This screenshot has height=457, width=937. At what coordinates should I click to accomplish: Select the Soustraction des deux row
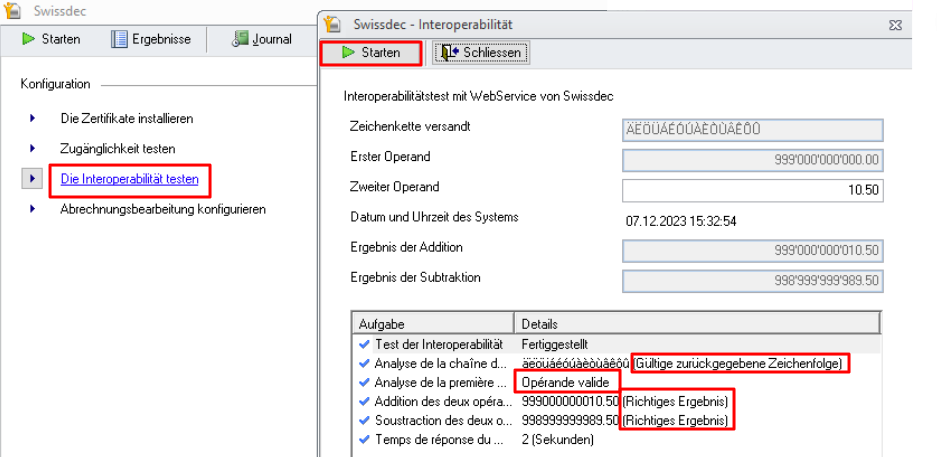pyautogui.click(x=617, y=421)
